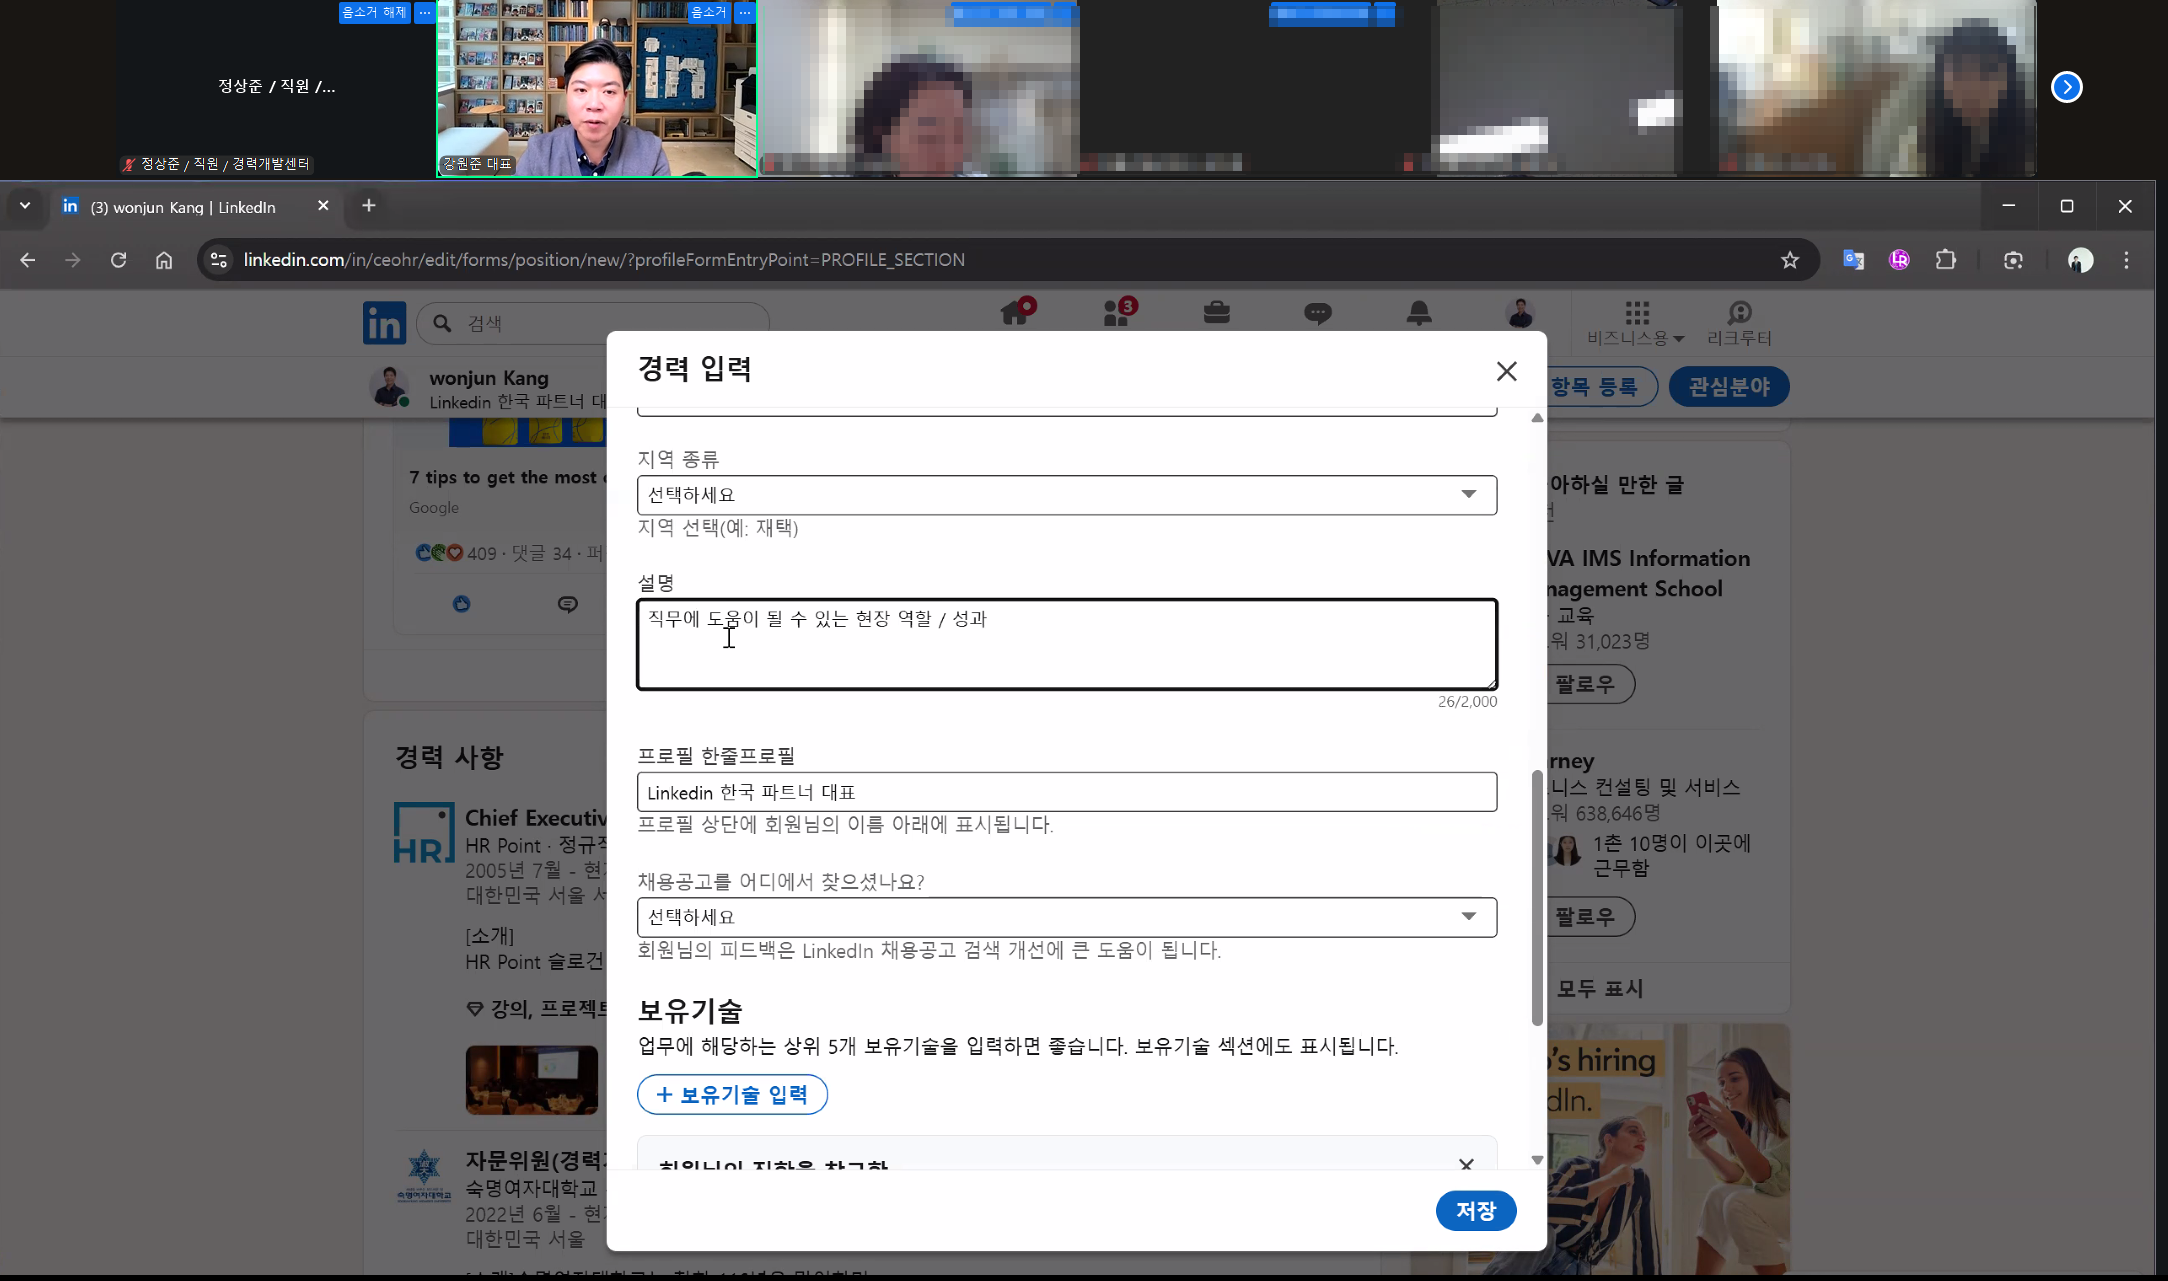Click the LinkedIn home icon

[1016, 314]
